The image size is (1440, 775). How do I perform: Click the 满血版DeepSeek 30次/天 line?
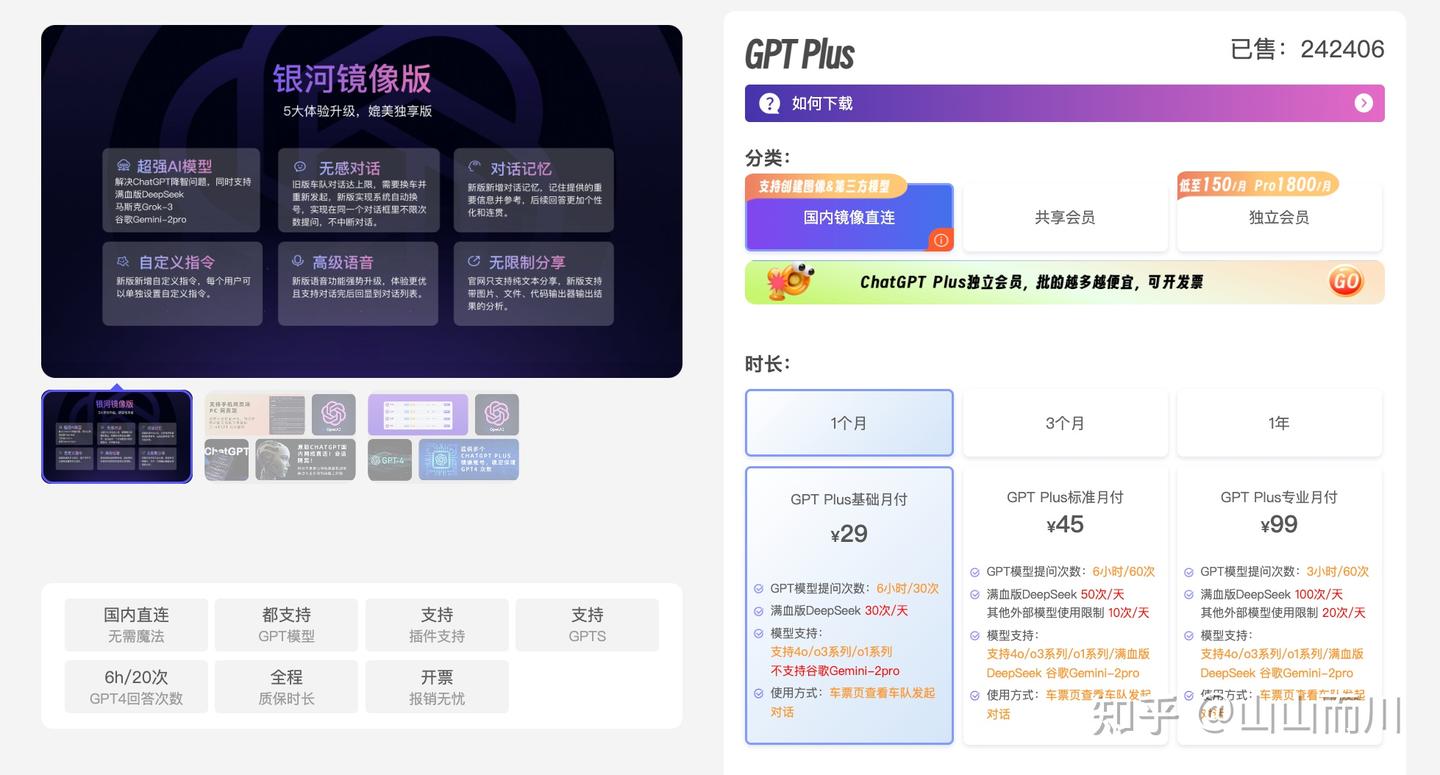point(839,610)
